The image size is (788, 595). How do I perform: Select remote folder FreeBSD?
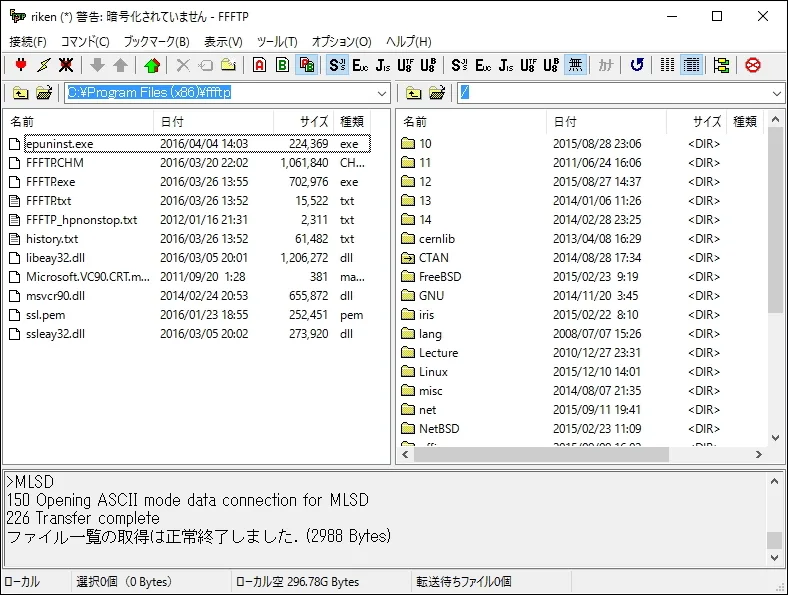tap(440, 277)
